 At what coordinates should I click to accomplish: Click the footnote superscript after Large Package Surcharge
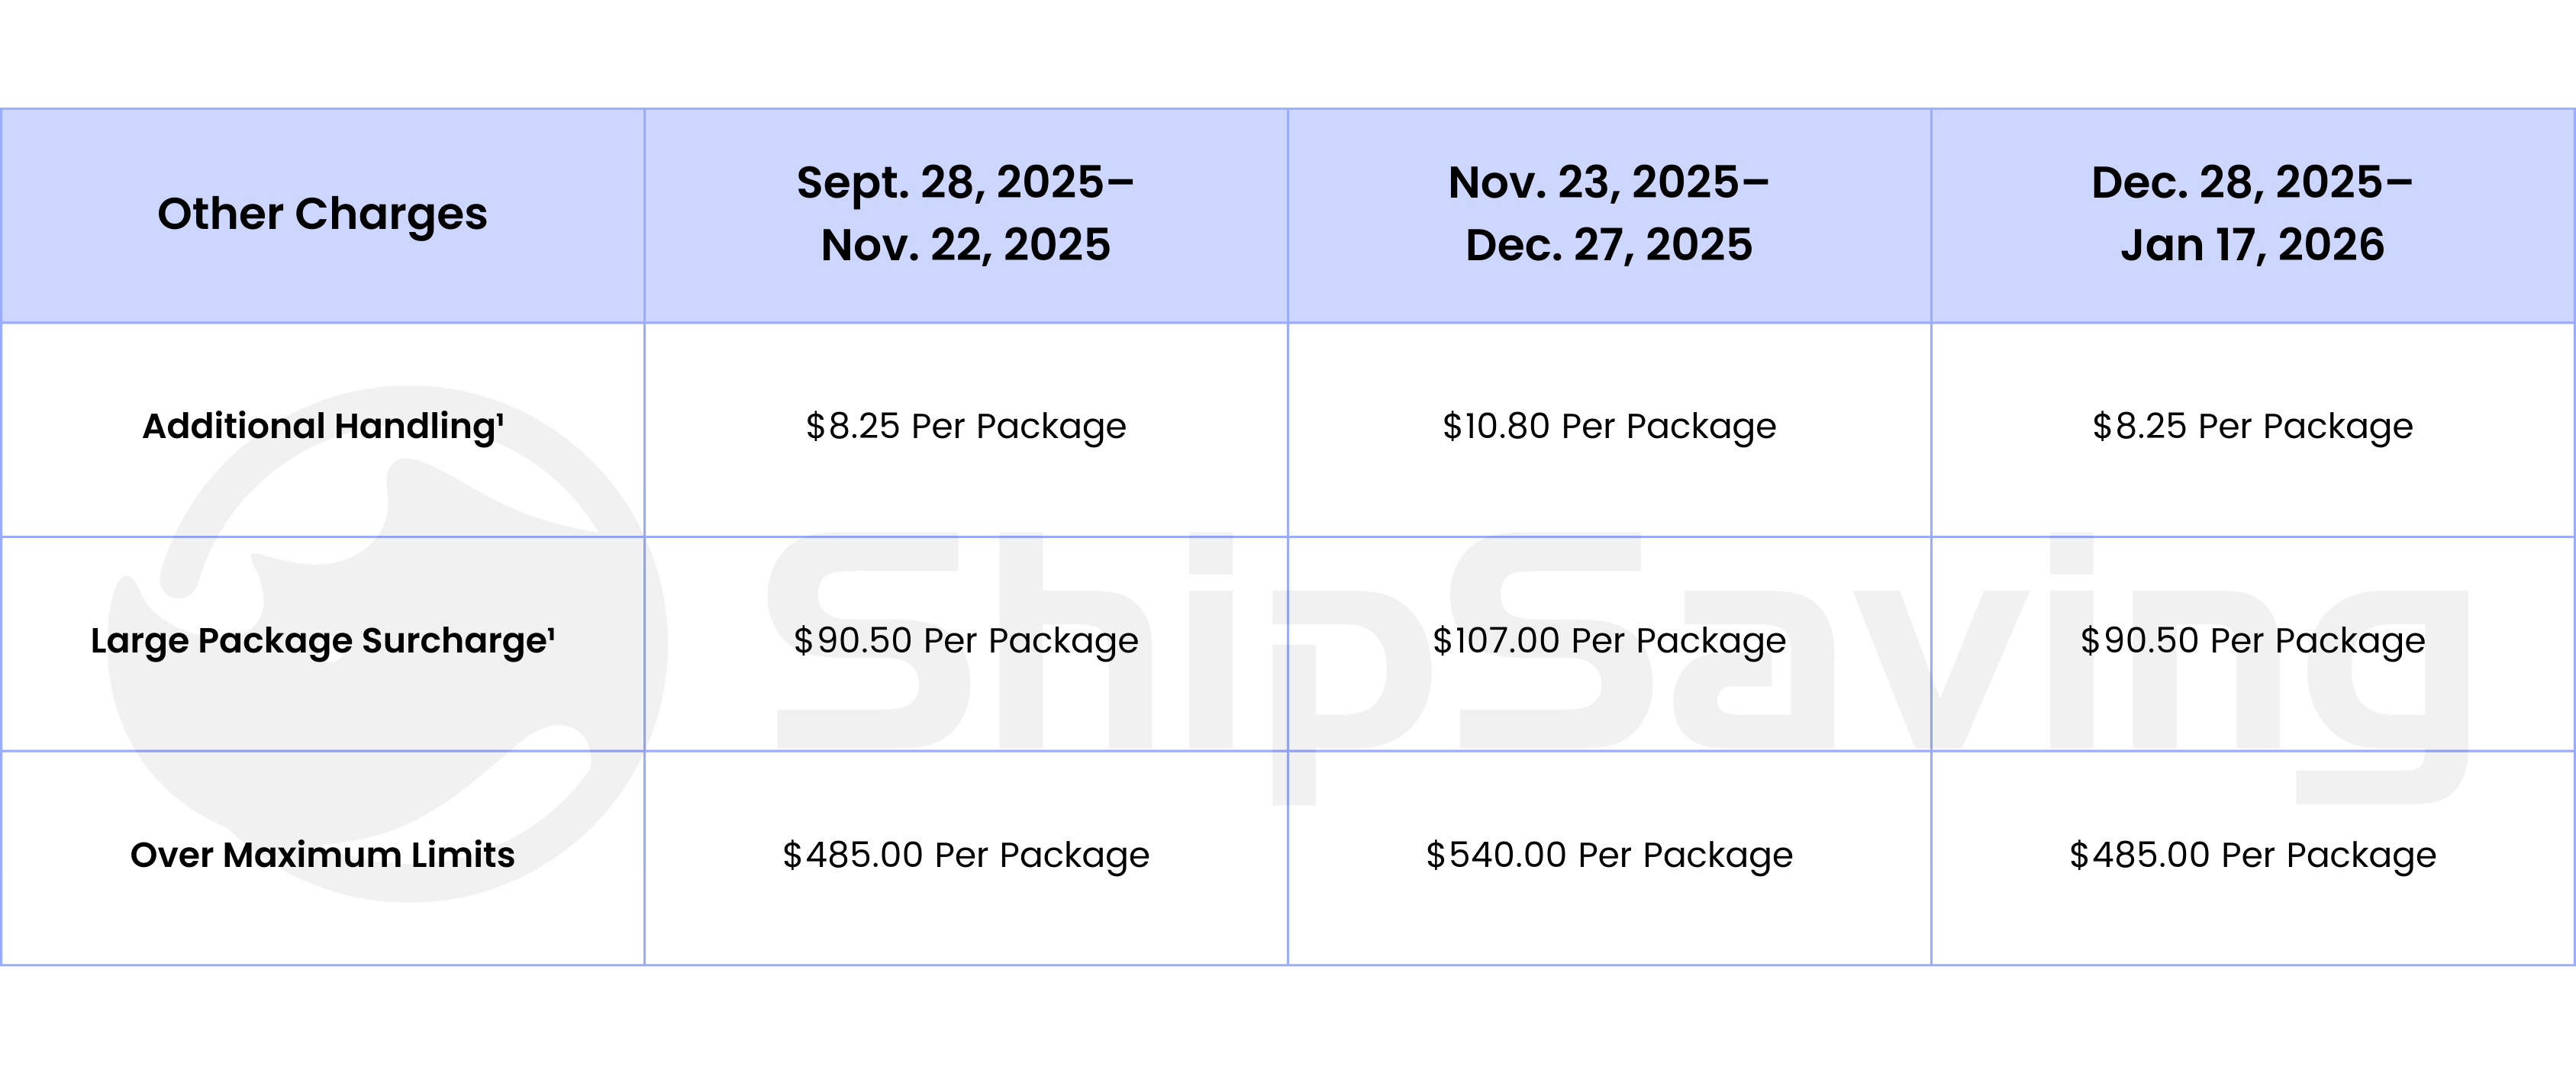(x=552, y=631)
